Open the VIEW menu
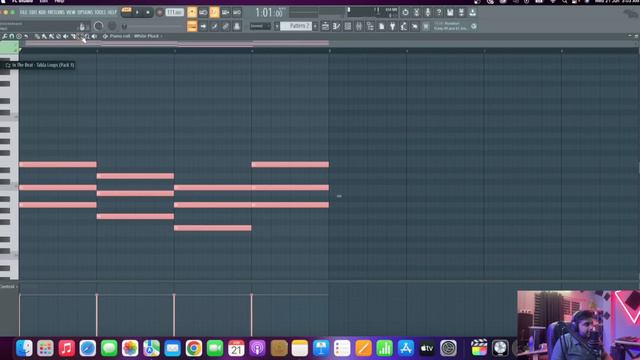Viewport: 640px width, 360px height. tap(71, 12)
